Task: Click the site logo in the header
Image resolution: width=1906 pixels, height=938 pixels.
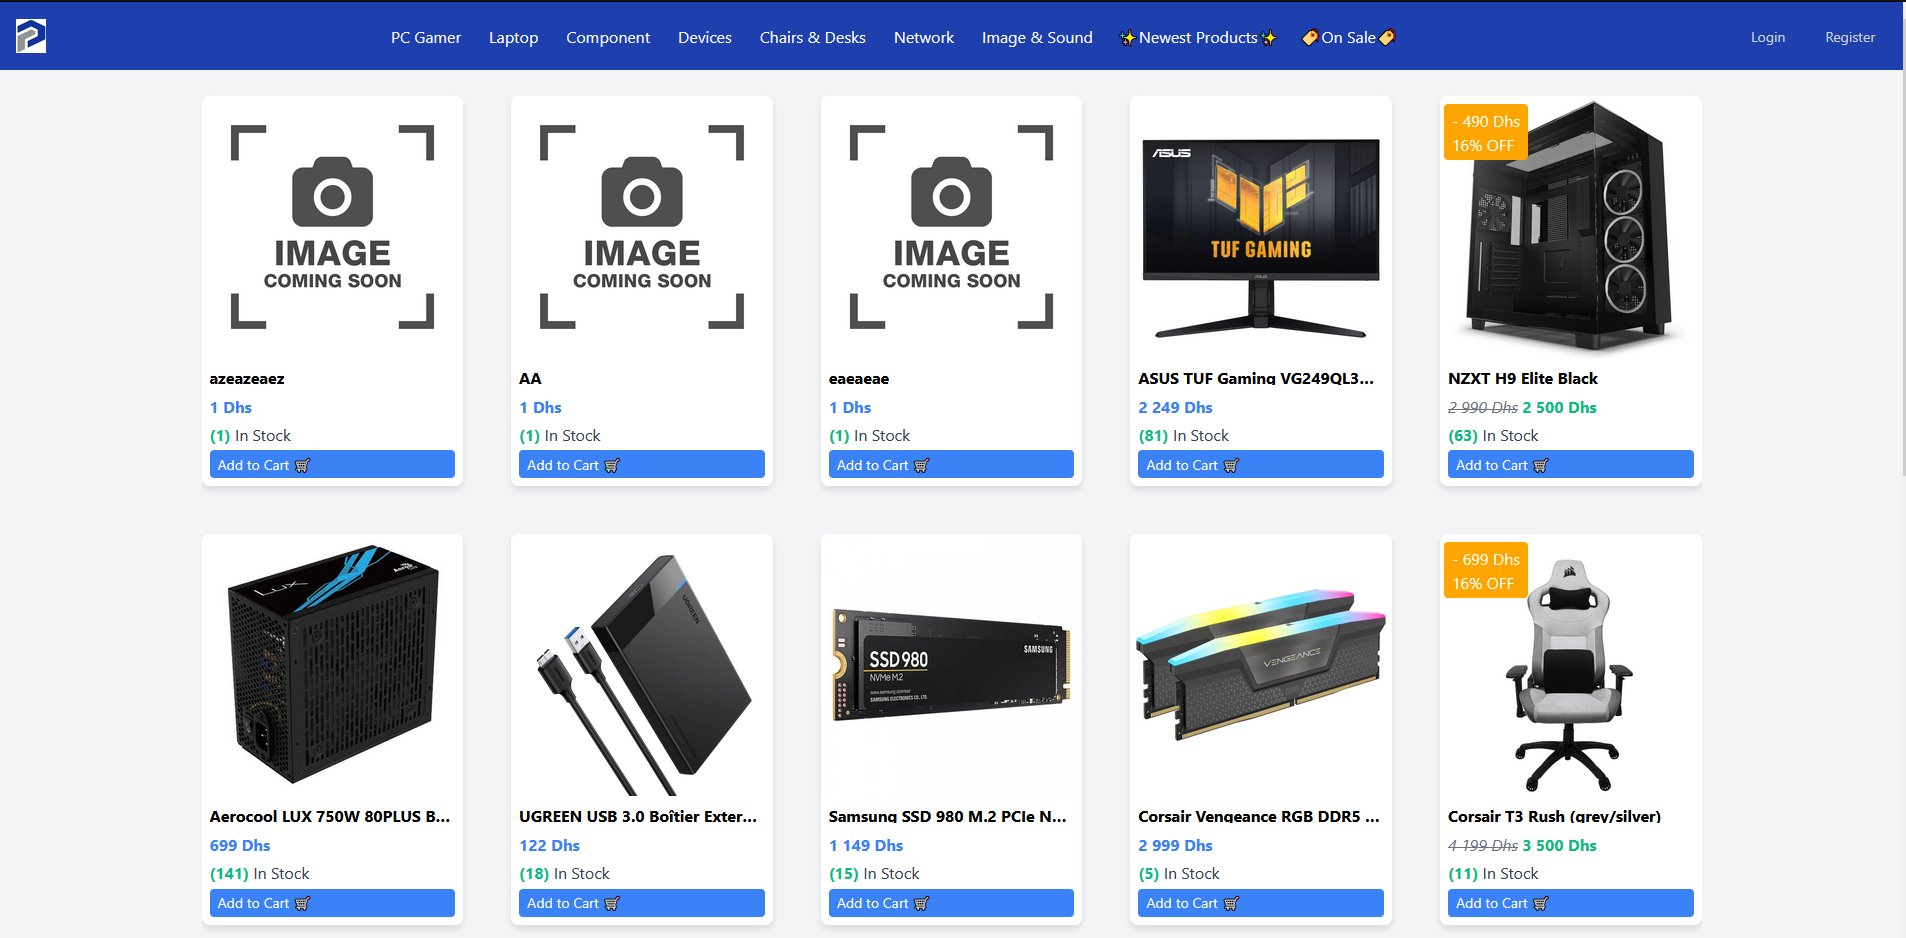Action: [x=31, y=36]
